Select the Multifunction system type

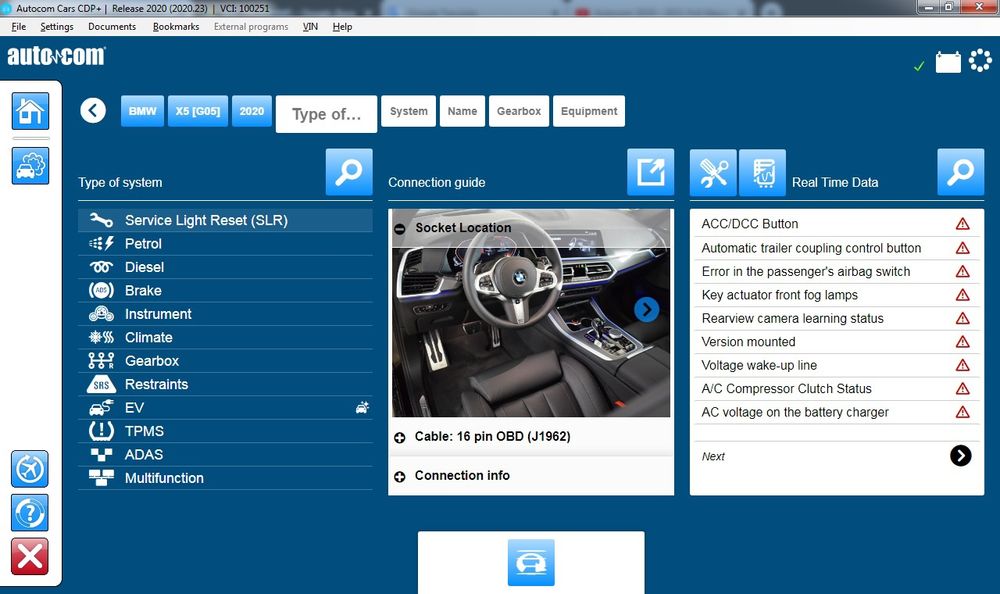(x=225, y=478)
